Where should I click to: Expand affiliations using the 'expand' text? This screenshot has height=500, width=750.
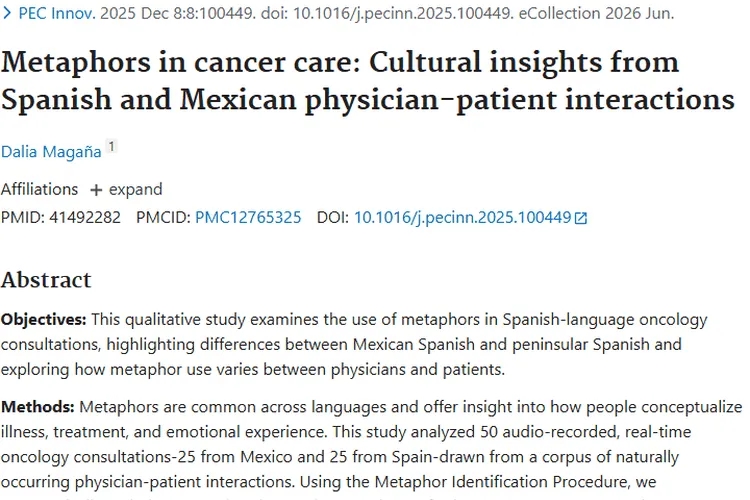point(136,189)
